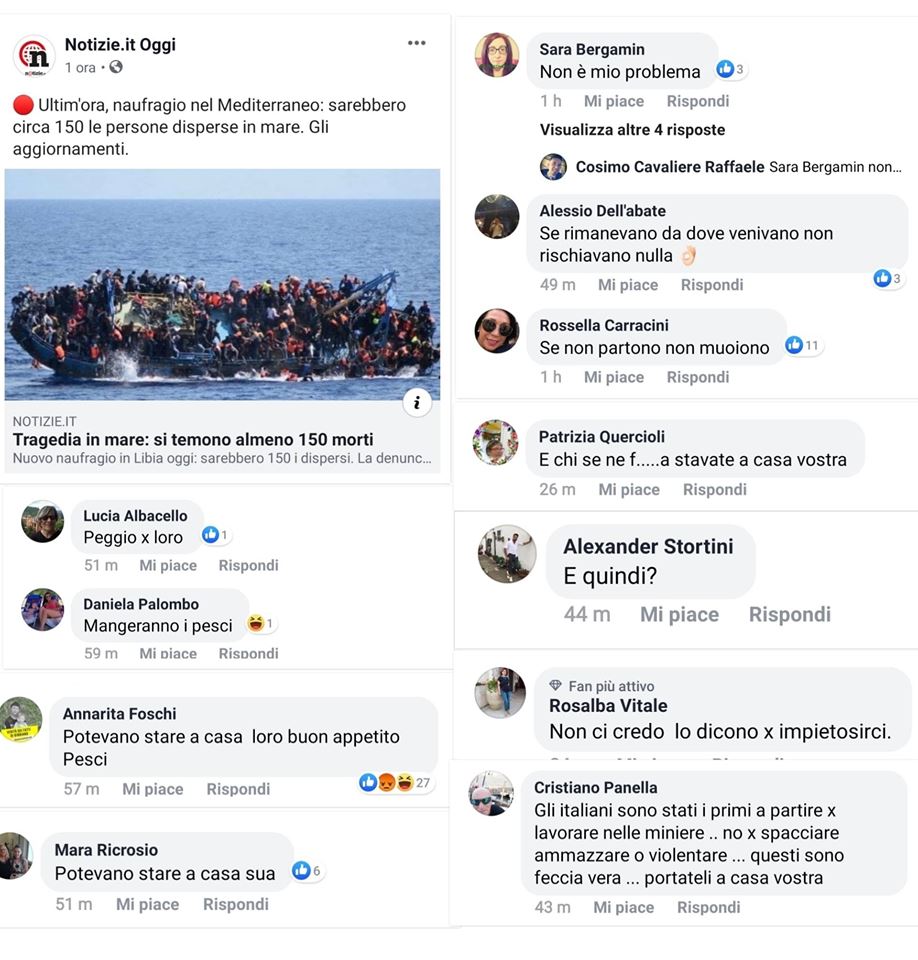The width and height of the screenshot is (918, 960).
Task: Open Sara Bergamin's profile picture
Action: tap(497, 55)
